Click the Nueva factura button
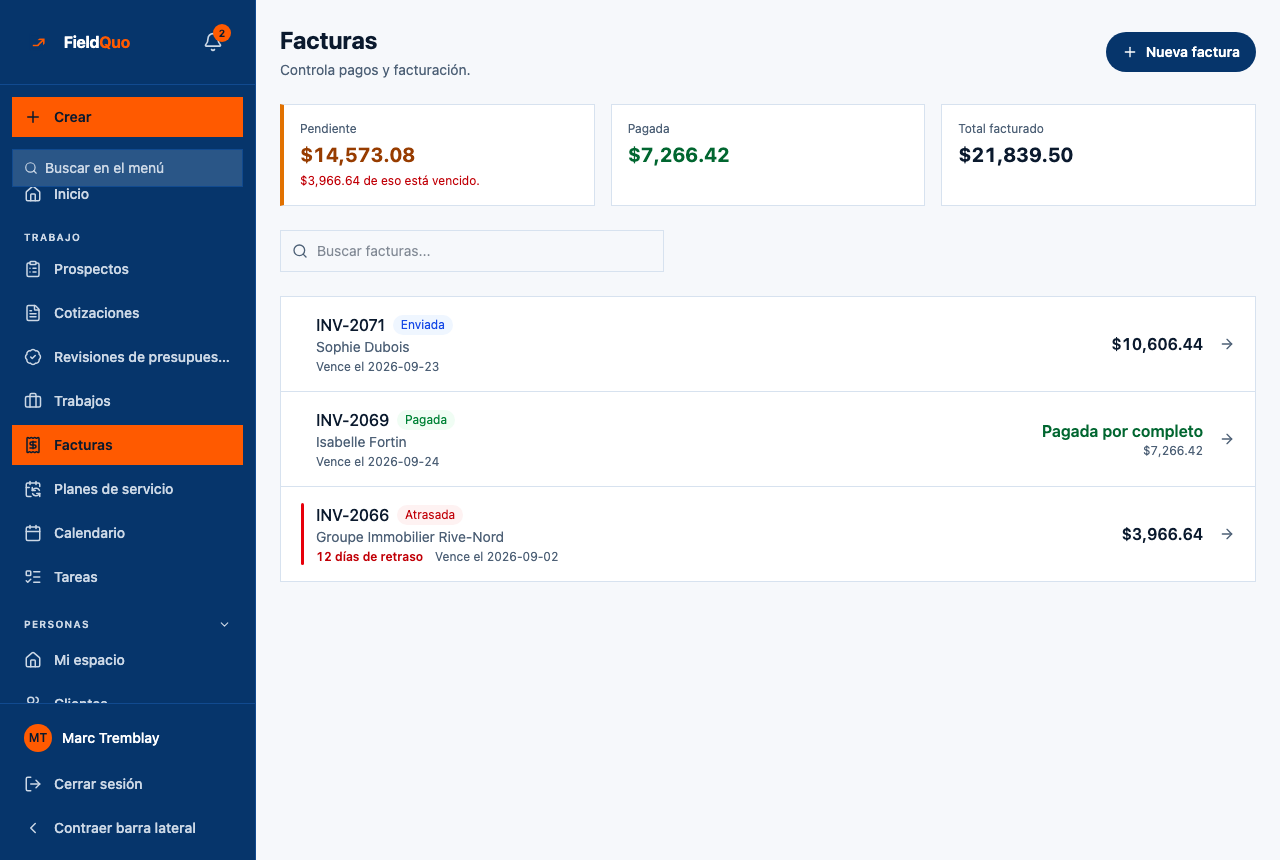 [x=1181, y=52]
